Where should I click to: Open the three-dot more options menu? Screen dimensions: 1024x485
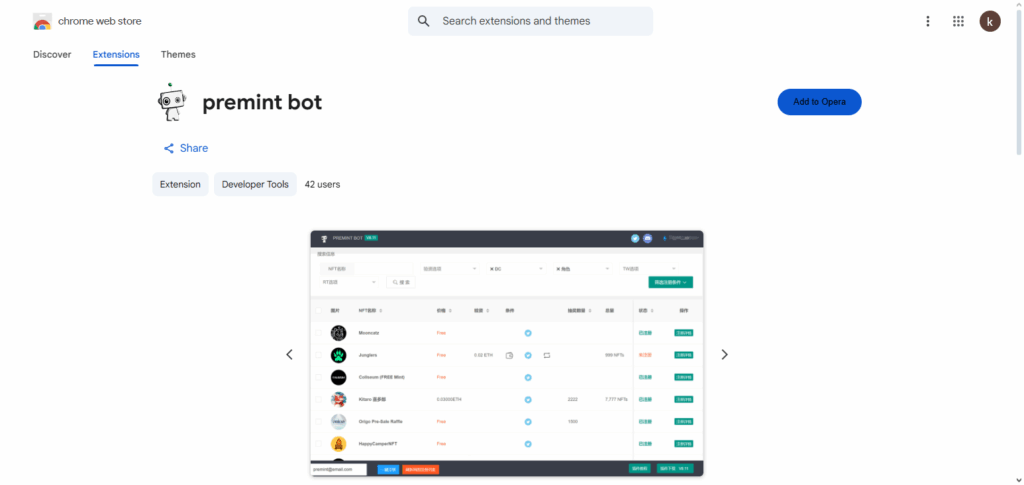(x=927, y=22)
